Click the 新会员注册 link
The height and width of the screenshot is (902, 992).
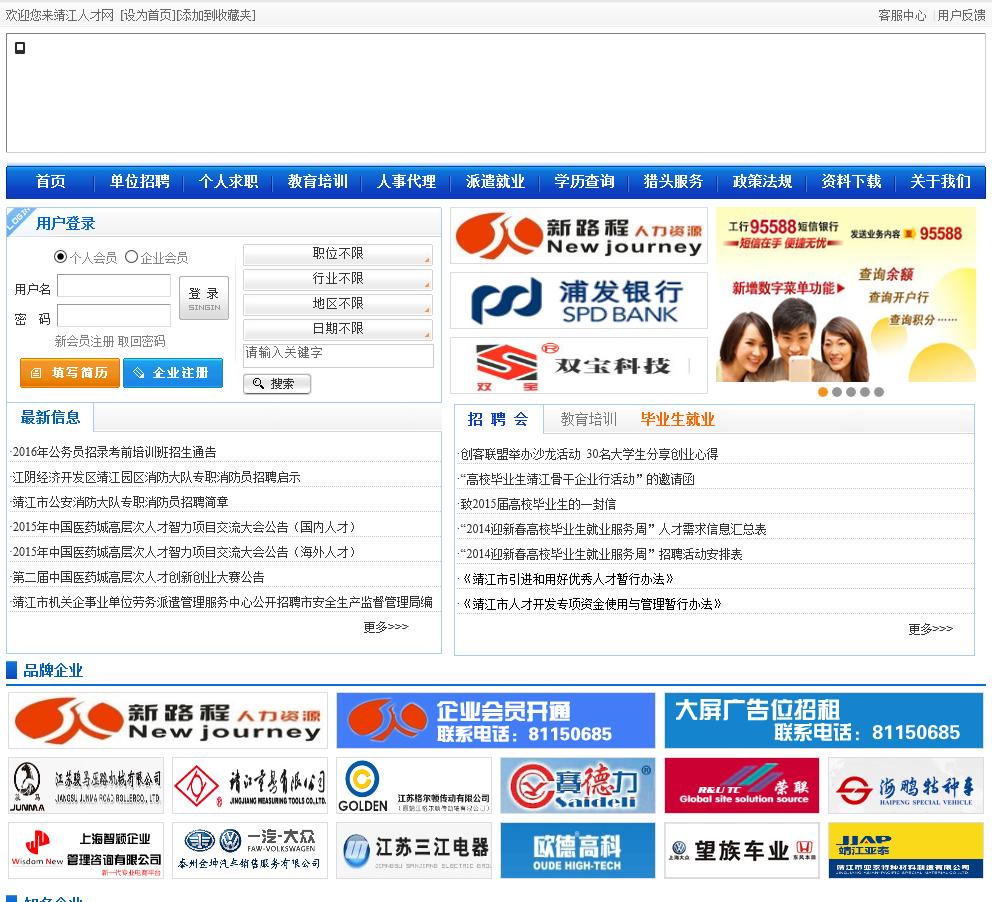[x=84, y=342]
